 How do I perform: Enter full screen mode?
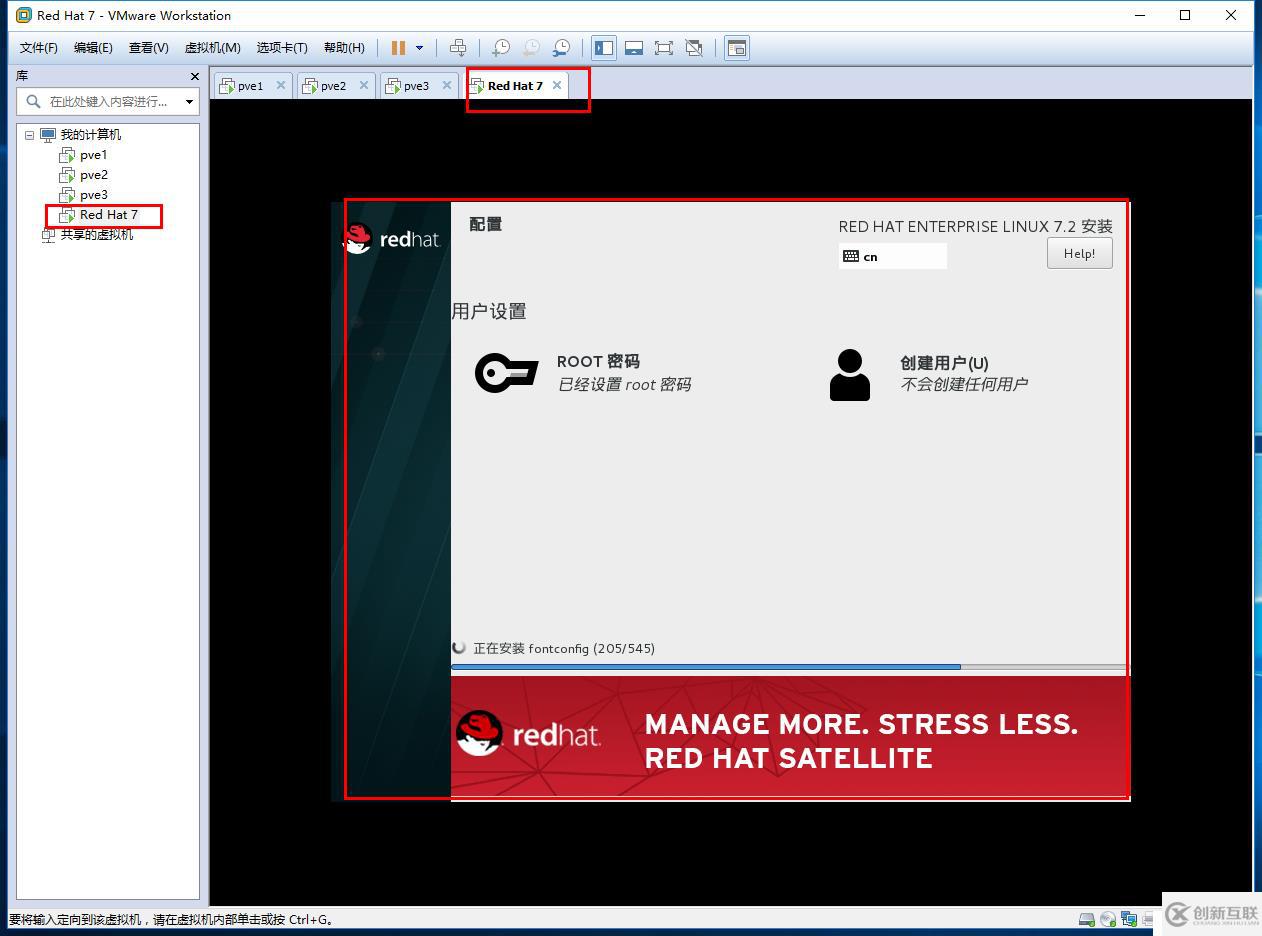(x=663, y=48)
